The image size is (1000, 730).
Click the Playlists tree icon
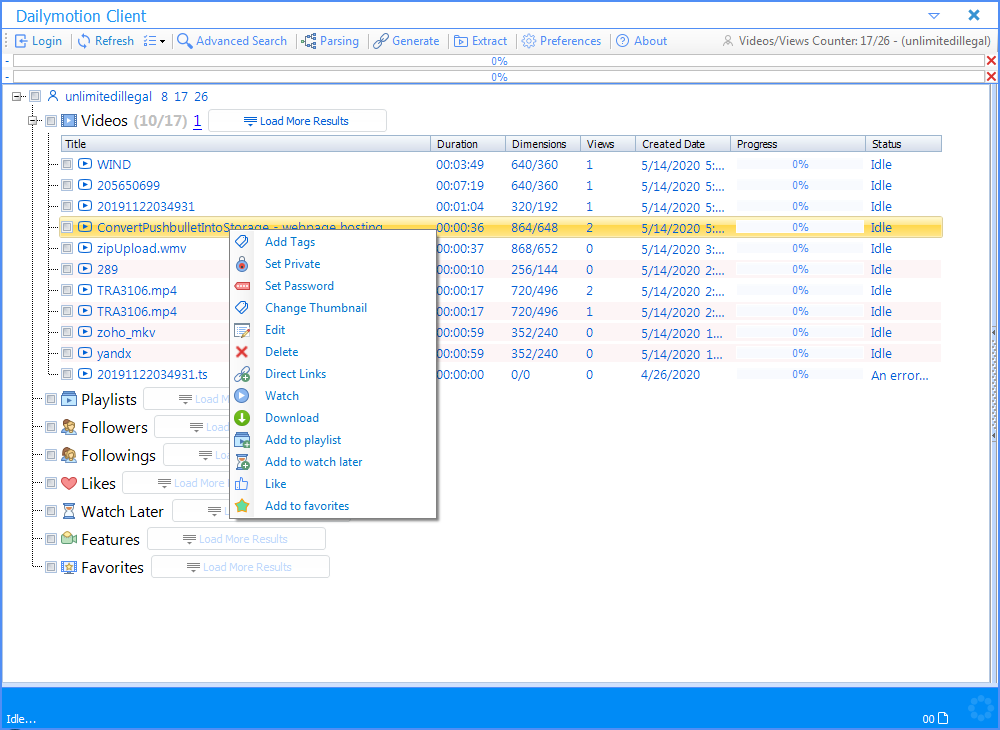click(x=69, y=399)
